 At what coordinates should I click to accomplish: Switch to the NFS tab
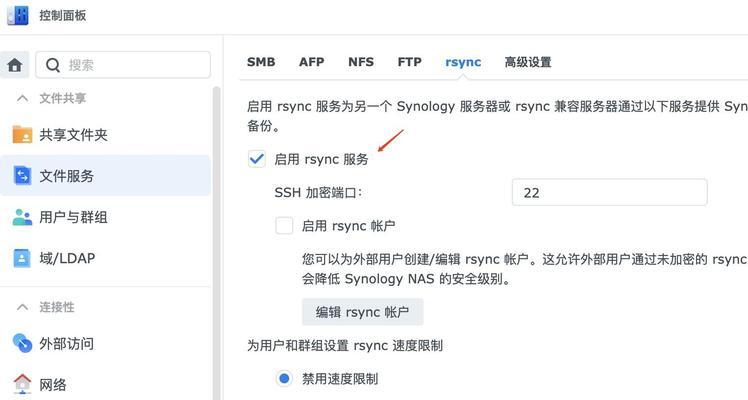(x=361, y=62)
